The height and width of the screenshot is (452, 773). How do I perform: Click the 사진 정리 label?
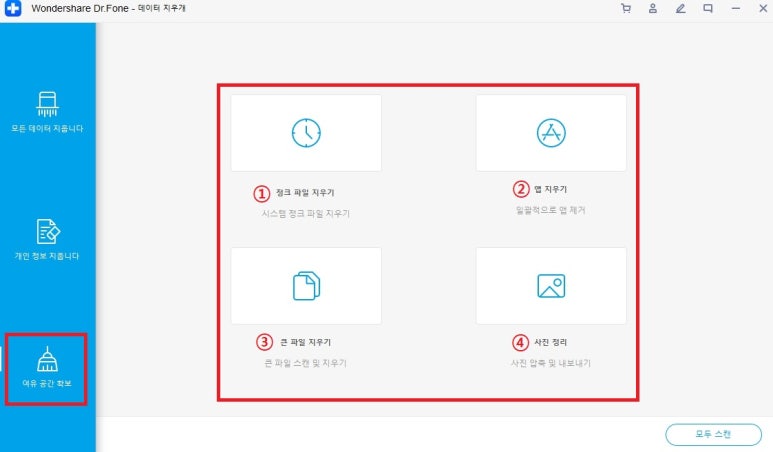[552, 342]
